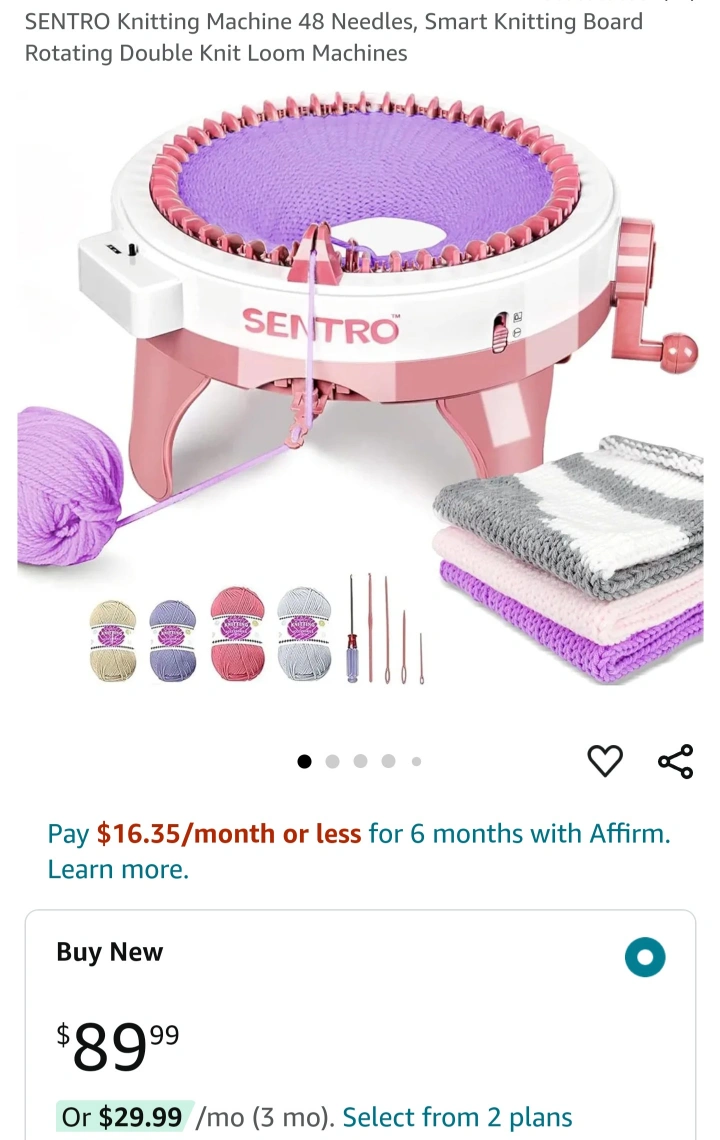Image resolution: width=720 pixels, height=1140 pixels.
Task: Tap the four yarn skeins in image
Action: [211, 634]
